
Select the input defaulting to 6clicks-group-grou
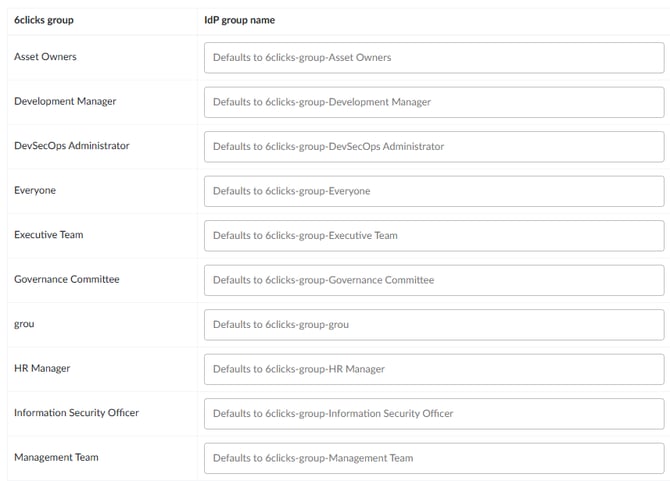coord(433,325)
